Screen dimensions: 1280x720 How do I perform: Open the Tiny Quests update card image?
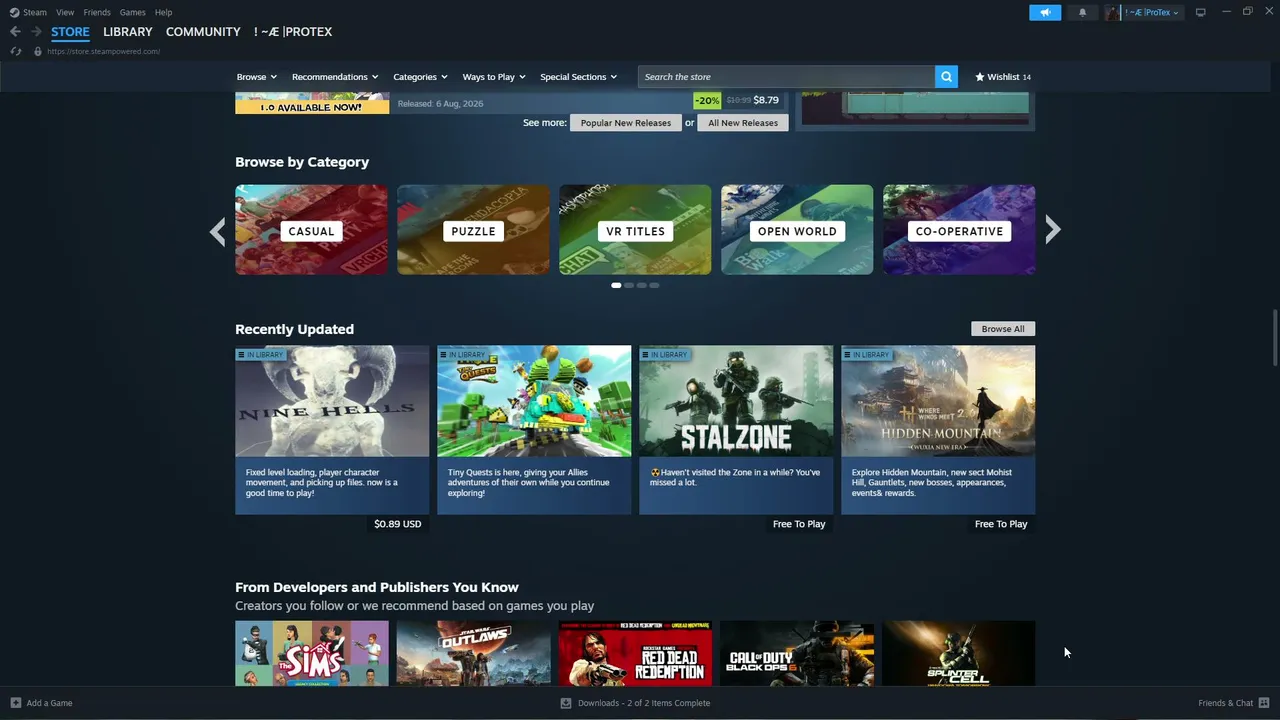click(x=534, y=401)
